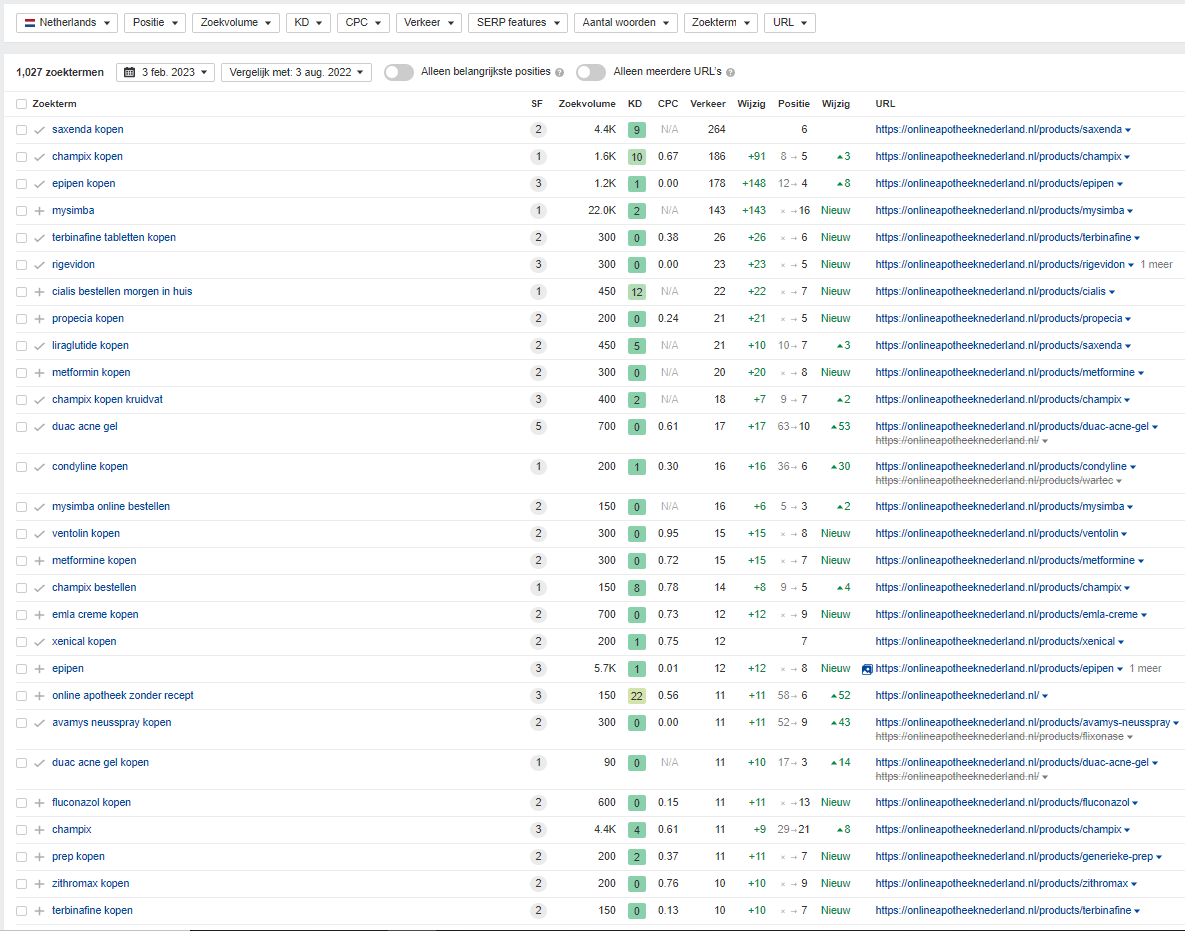This screenshot has width=1185, height=931.
Task: Click the struck-through products/wartec URL
Action: pyautogui.click(x=995, y=481)
